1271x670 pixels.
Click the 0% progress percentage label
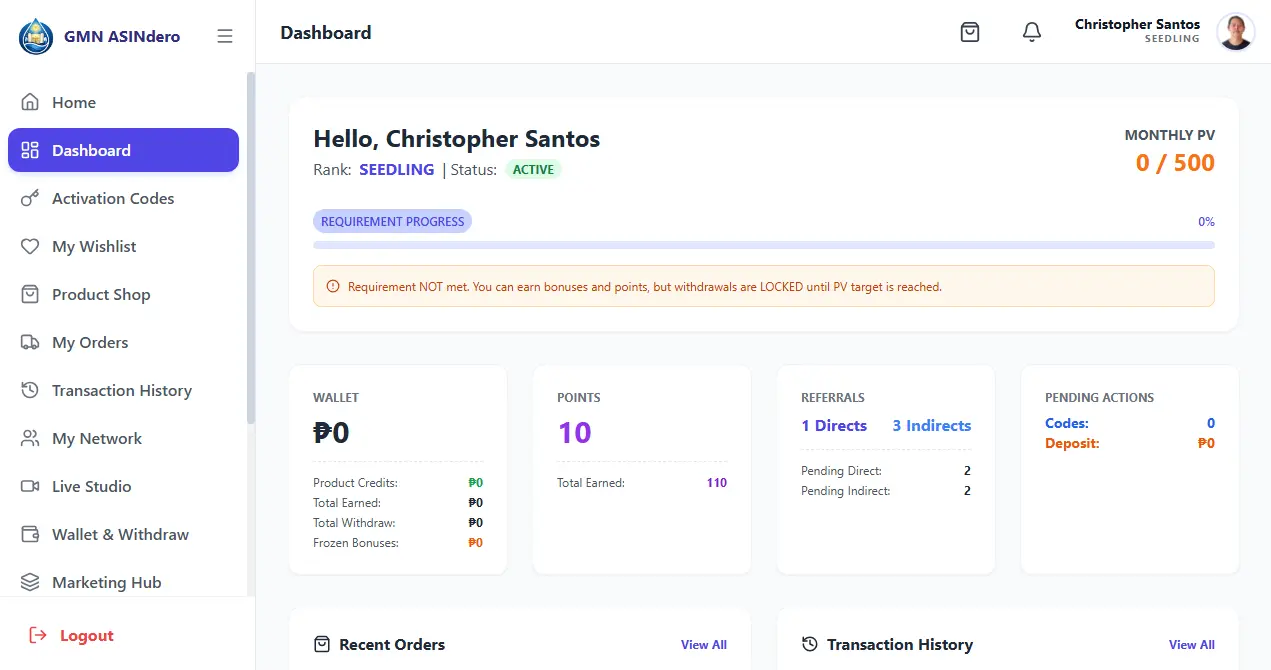(1206, 222)
